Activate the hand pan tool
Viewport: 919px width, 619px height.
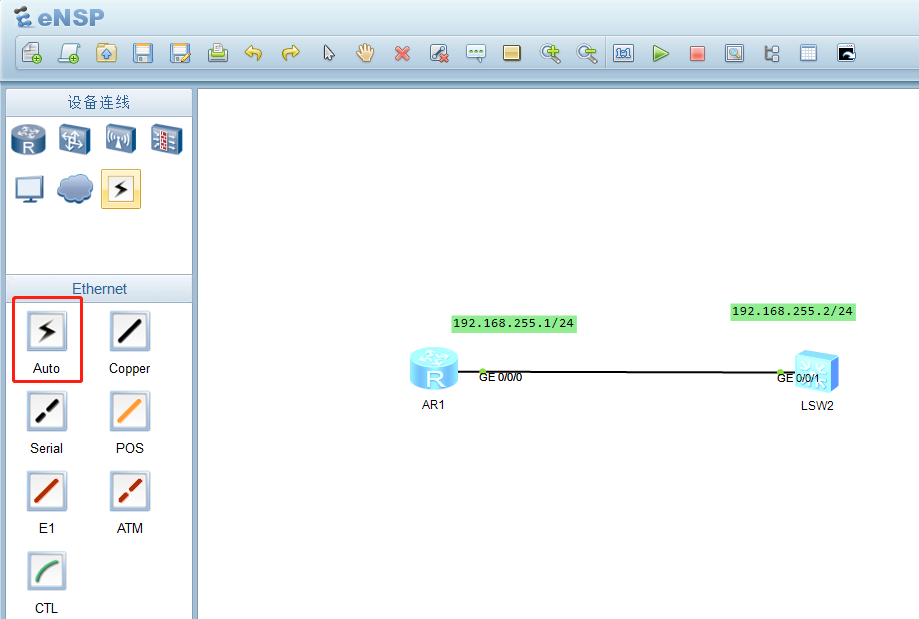tap(365, 53)
